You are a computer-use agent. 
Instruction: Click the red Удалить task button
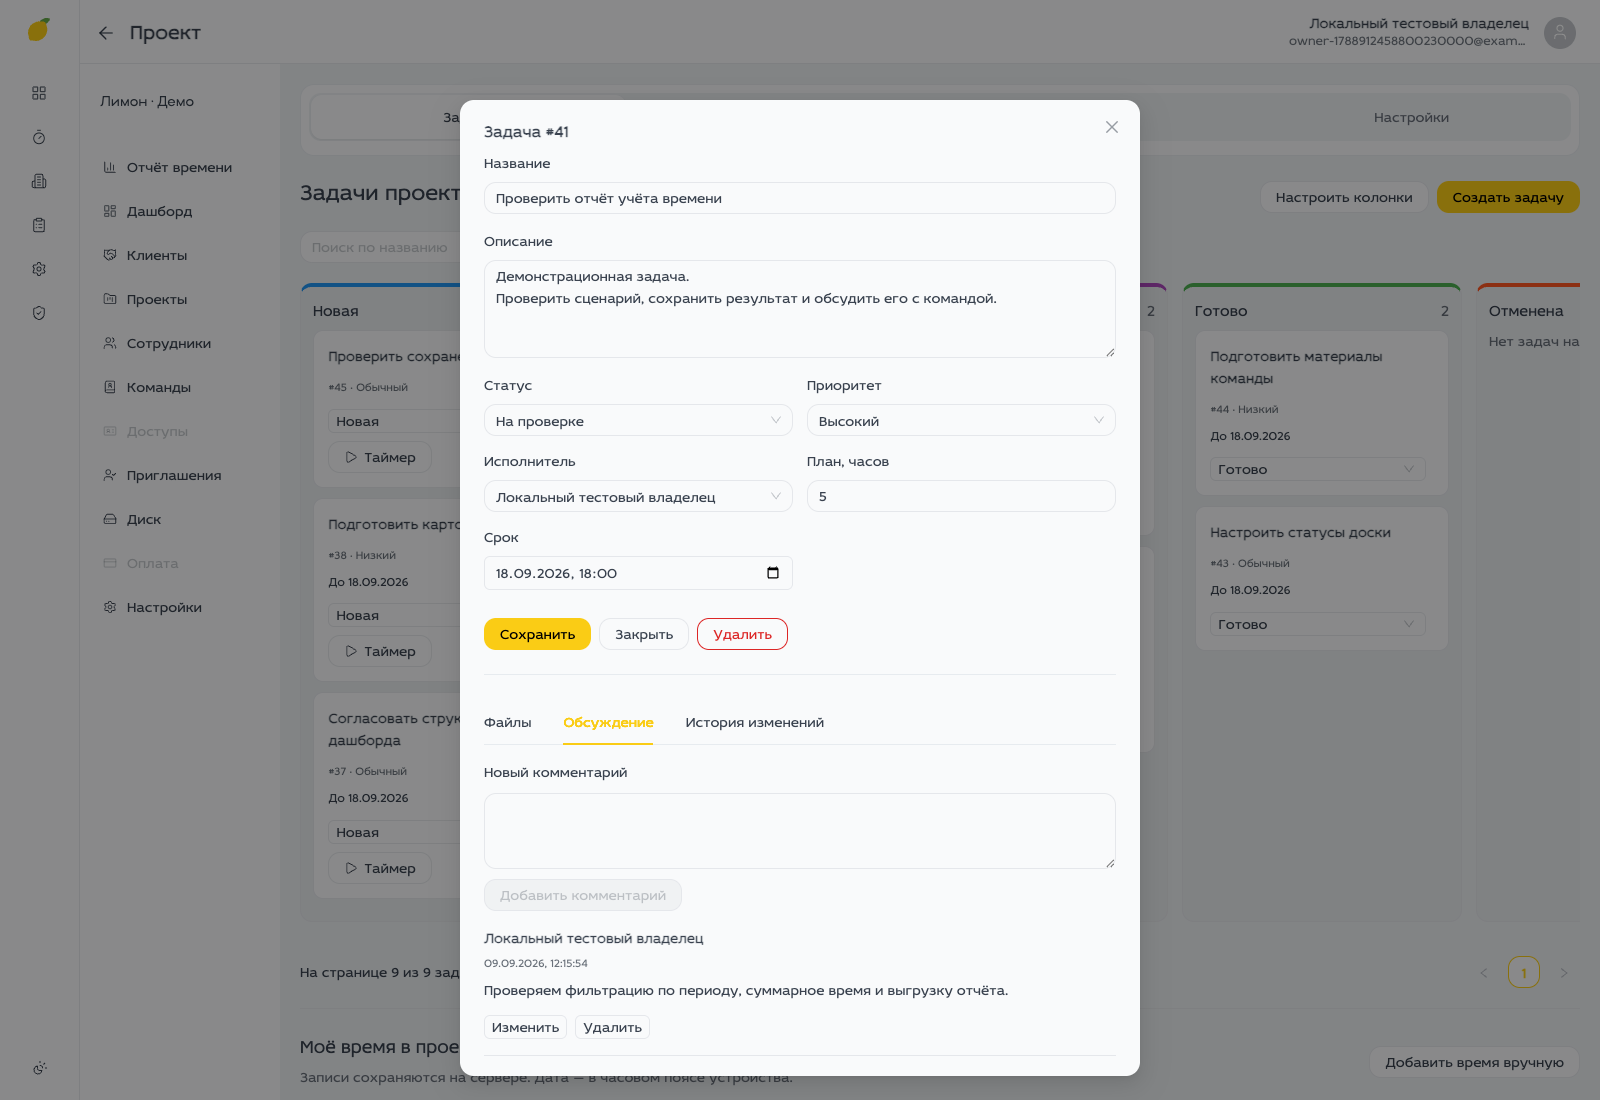(742, 634)
